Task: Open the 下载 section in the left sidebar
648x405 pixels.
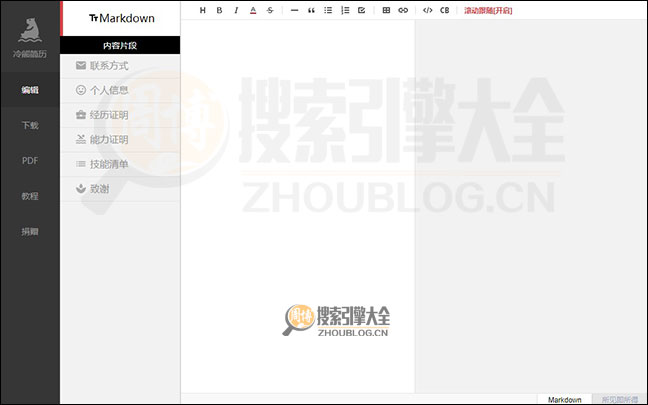Action: 30,125
